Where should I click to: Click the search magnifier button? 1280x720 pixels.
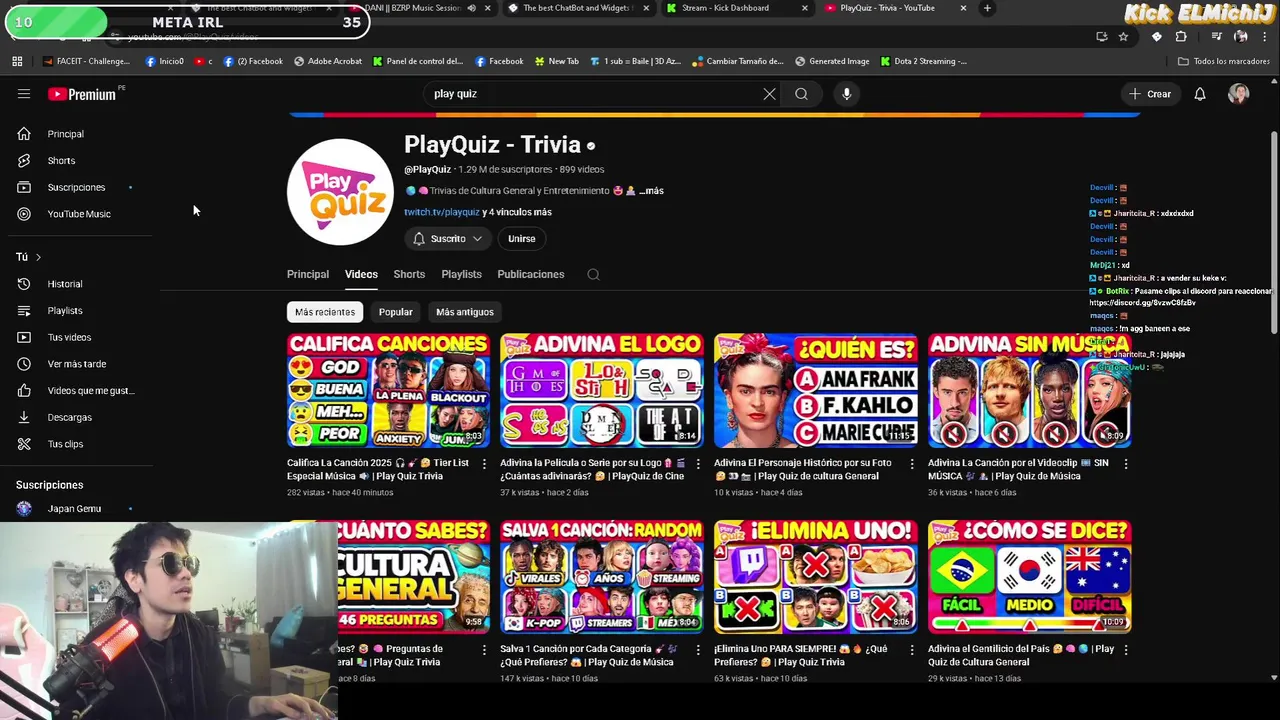[801, 94]
